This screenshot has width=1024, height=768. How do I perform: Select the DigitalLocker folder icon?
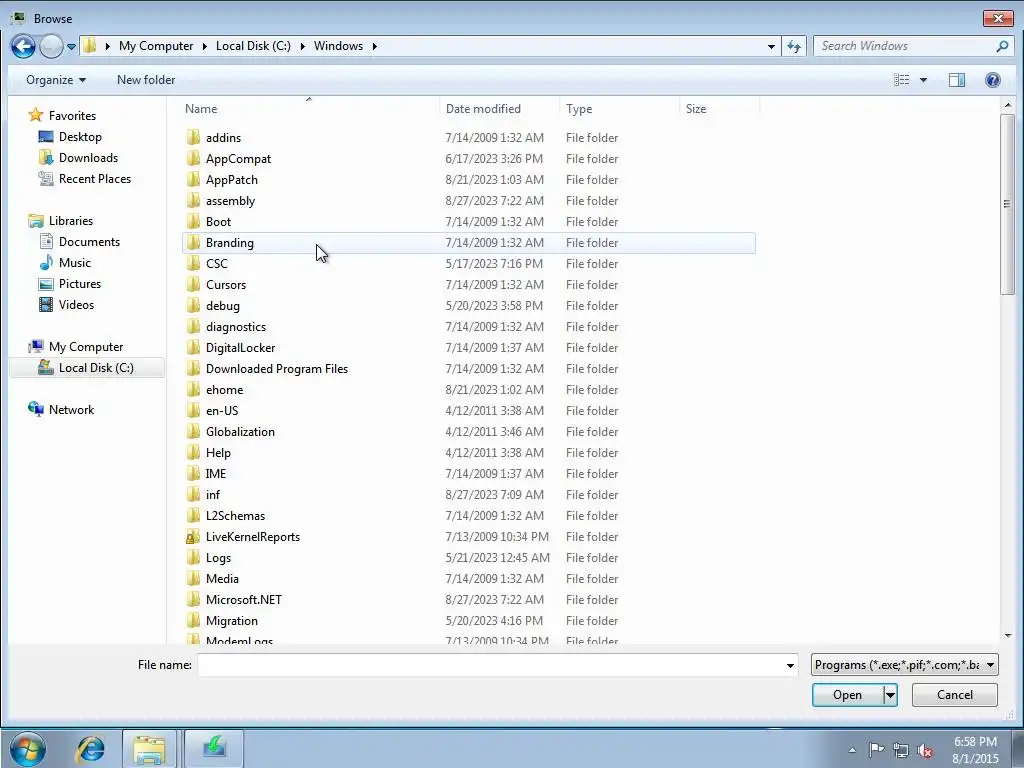point(193,347)
